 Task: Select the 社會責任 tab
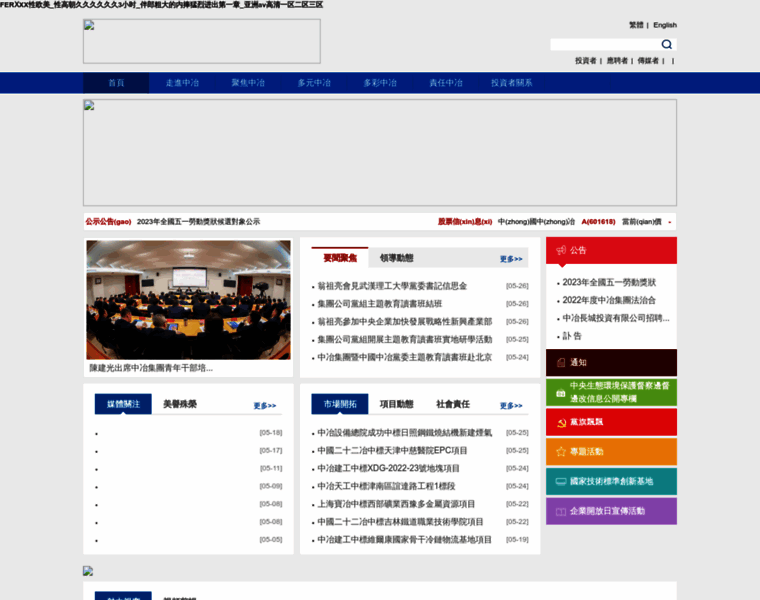453,404
